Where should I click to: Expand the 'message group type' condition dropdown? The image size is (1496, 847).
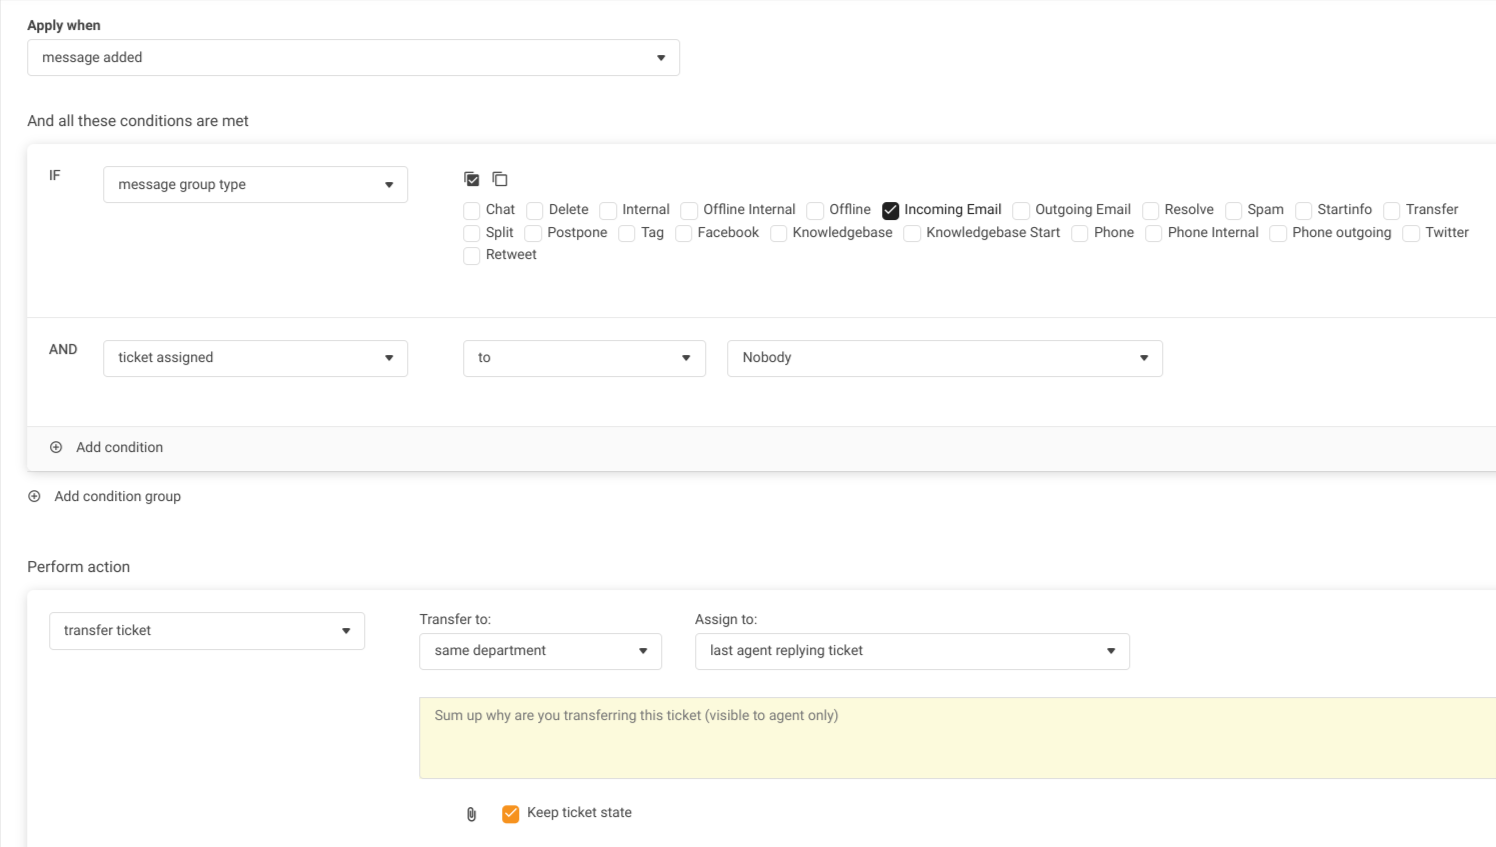pyautogui.click(x=255, y=185)
